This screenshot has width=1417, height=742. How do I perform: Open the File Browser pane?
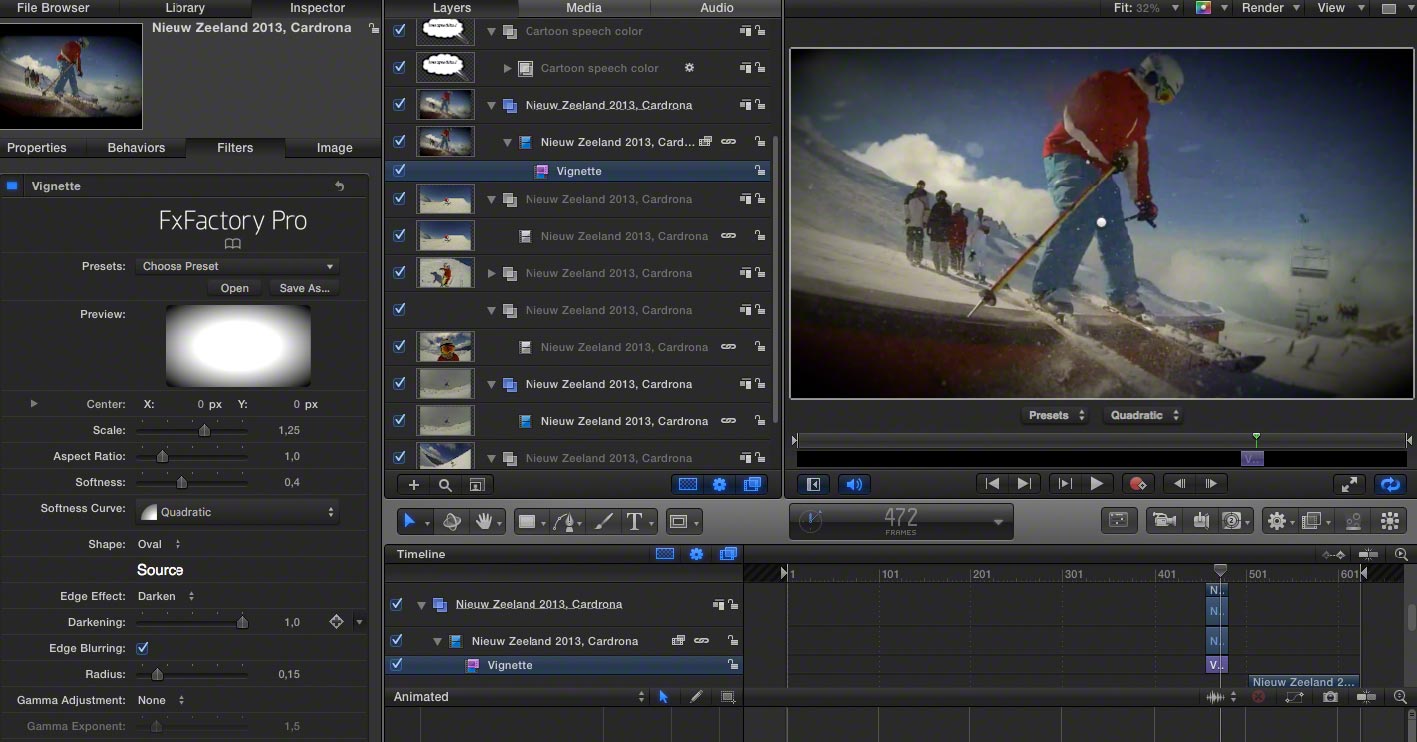coord(53,8)
